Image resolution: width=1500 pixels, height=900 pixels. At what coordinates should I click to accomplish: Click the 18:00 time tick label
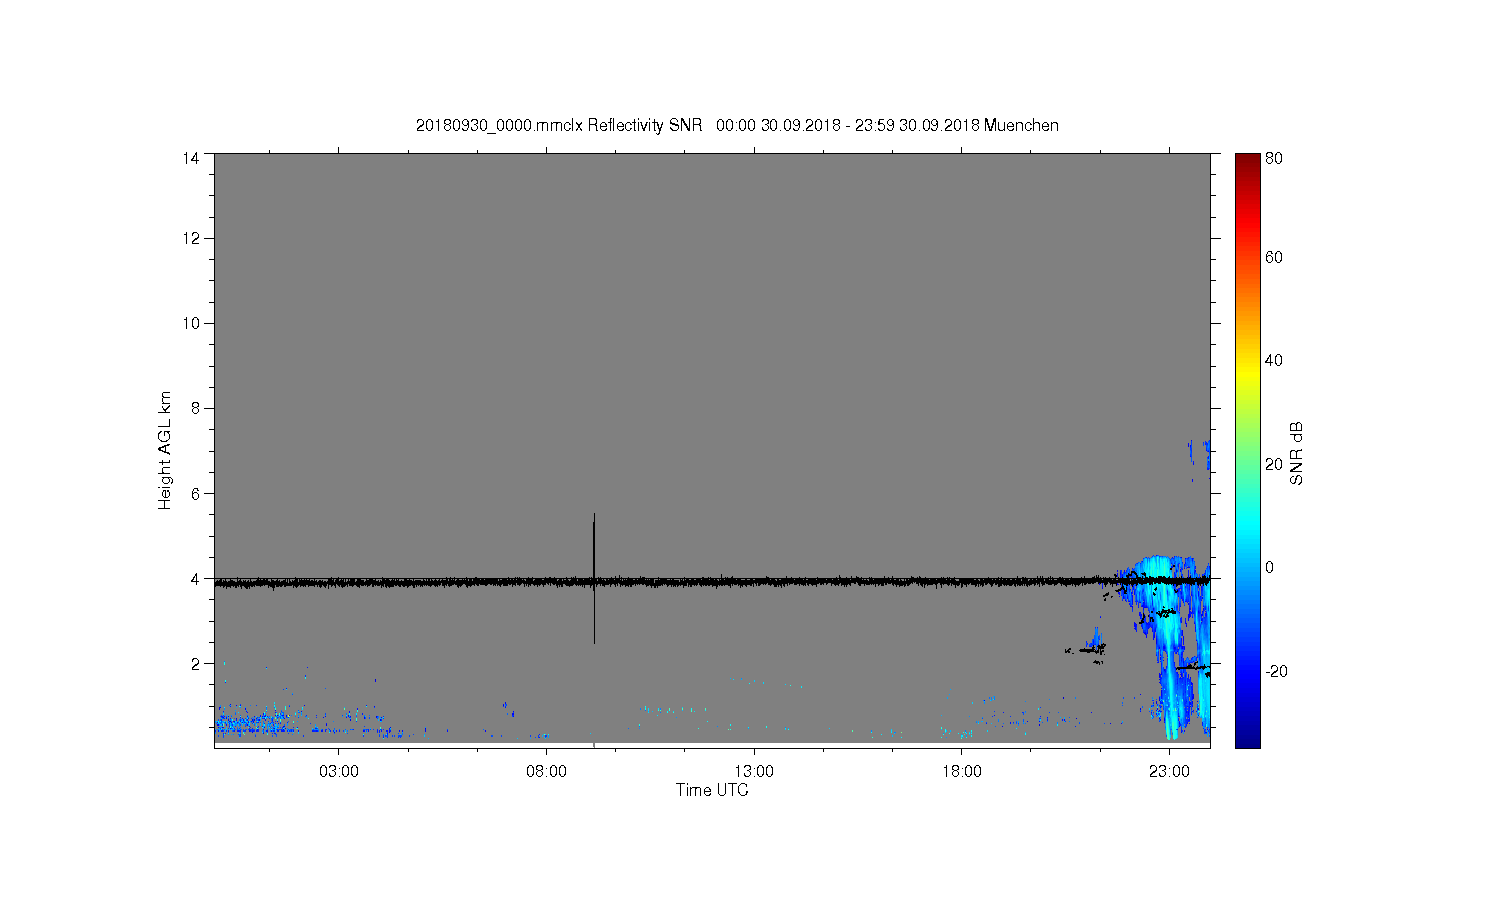coord(962,772)
